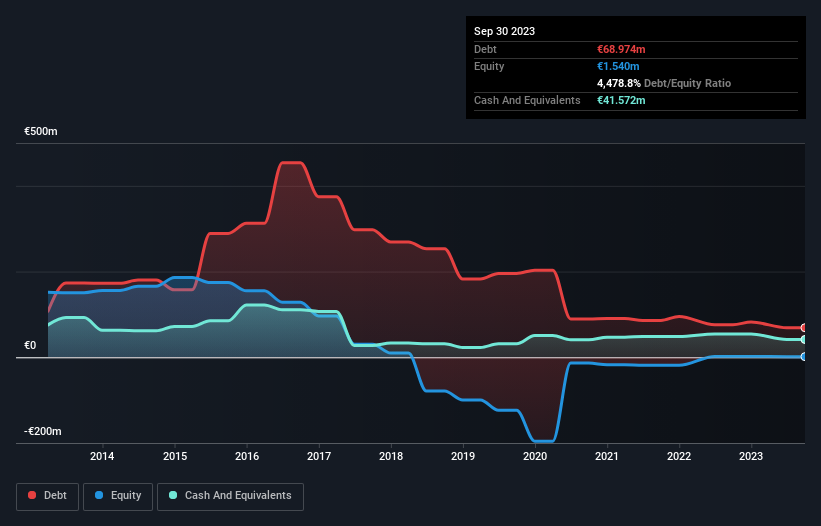Click the 2015 x-axis label

[x=175, y=456]
